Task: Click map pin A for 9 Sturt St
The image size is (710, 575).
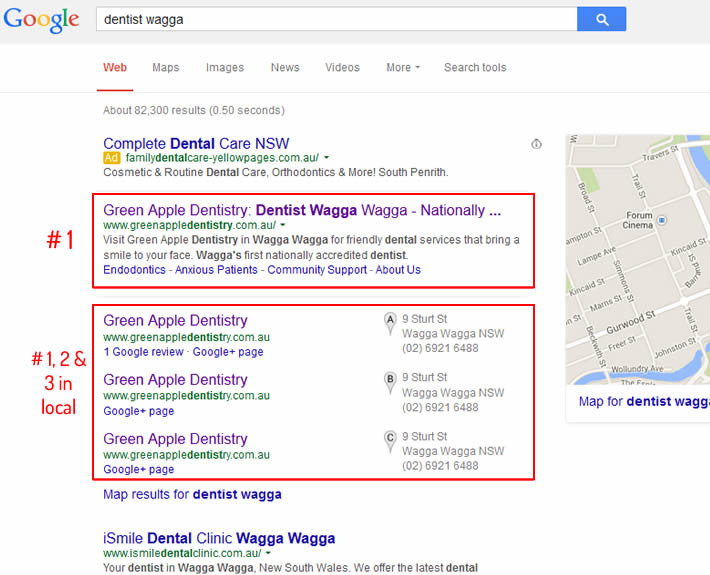Action: click(390, 324)
